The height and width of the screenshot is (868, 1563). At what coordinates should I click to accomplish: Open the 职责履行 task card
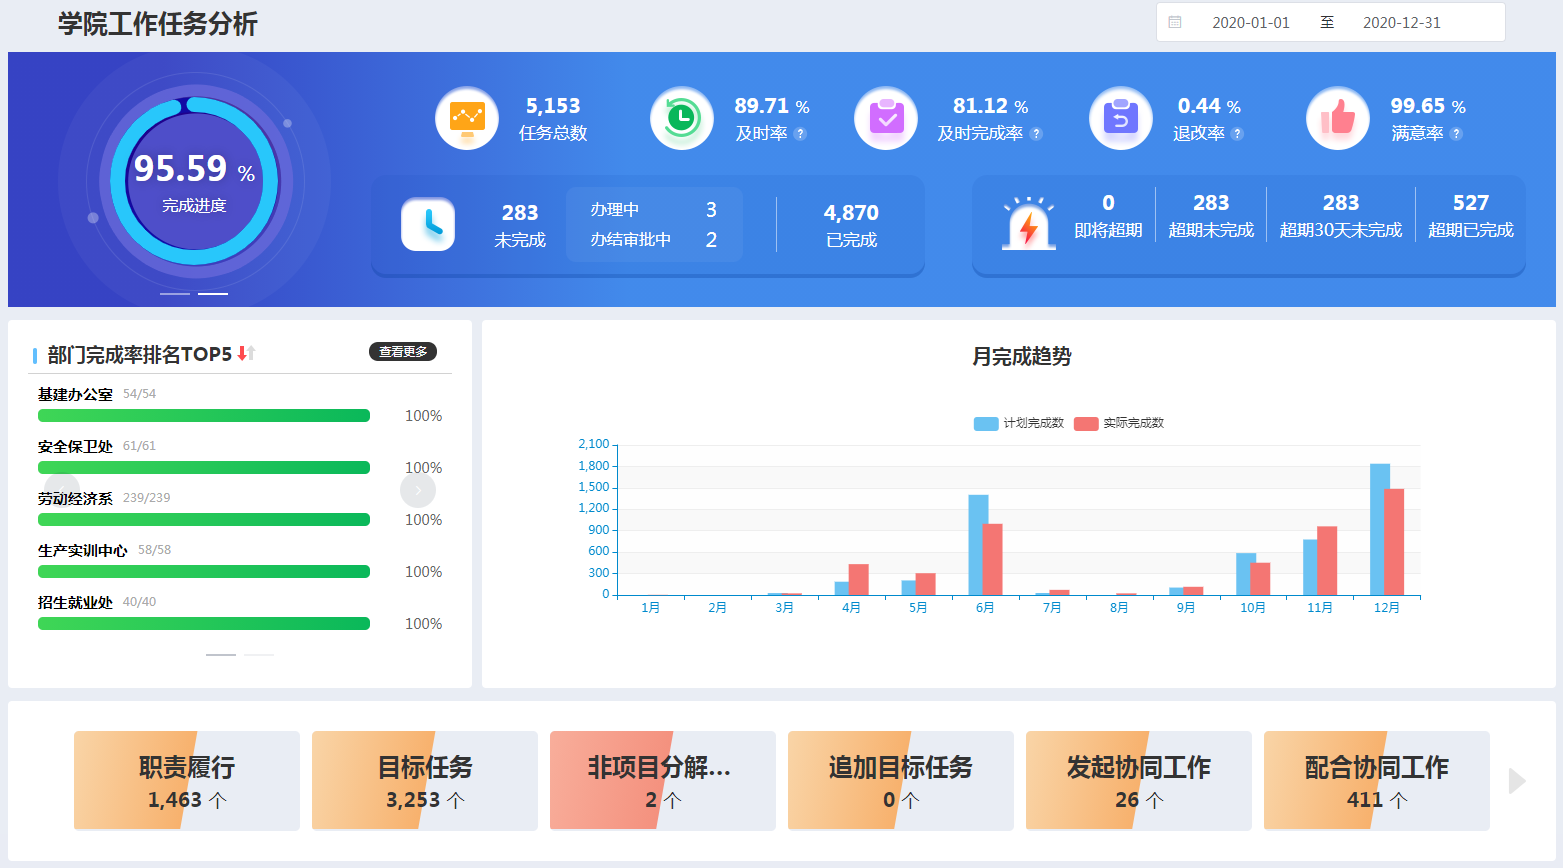click(187, 781)
